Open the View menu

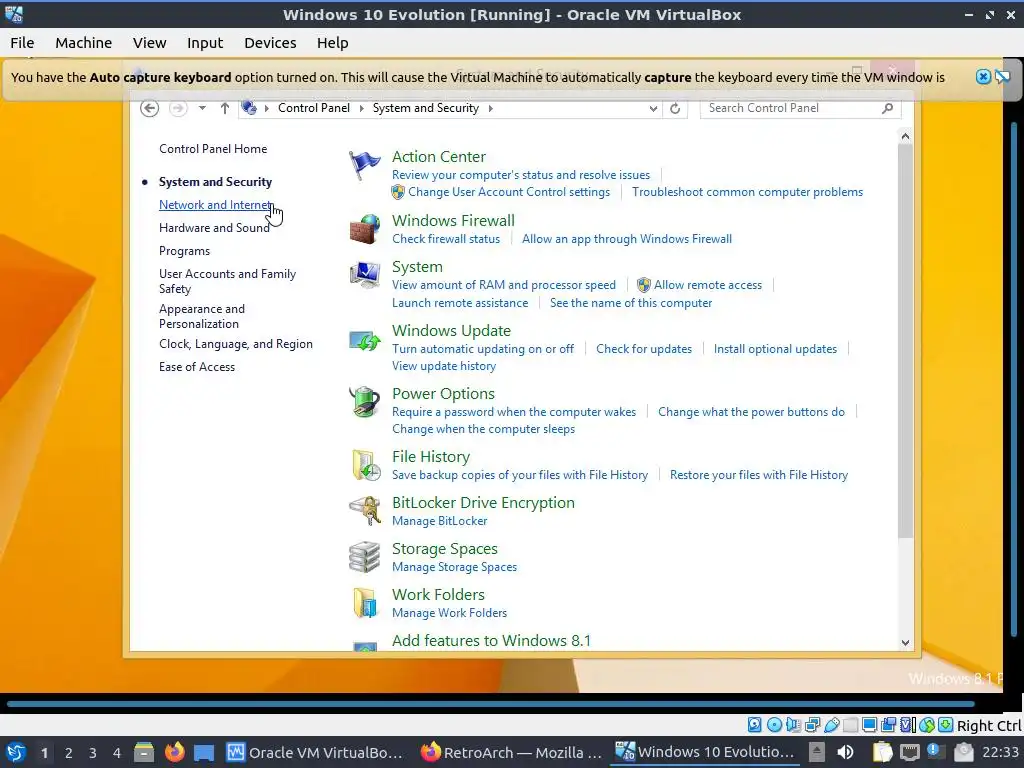(x=150, y=43)
